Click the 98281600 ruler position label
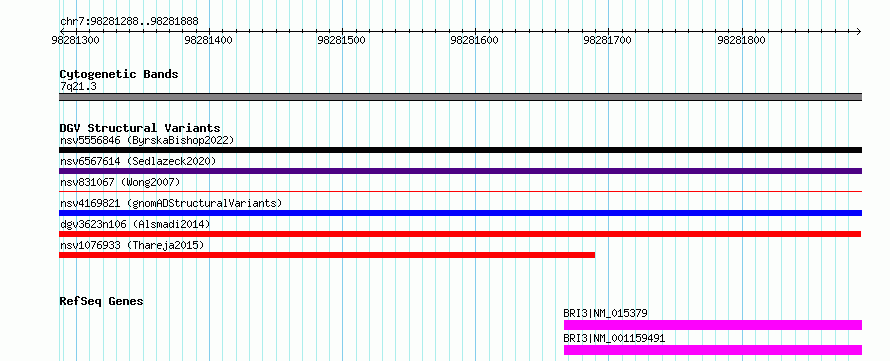890x361 pixels. 475,40
